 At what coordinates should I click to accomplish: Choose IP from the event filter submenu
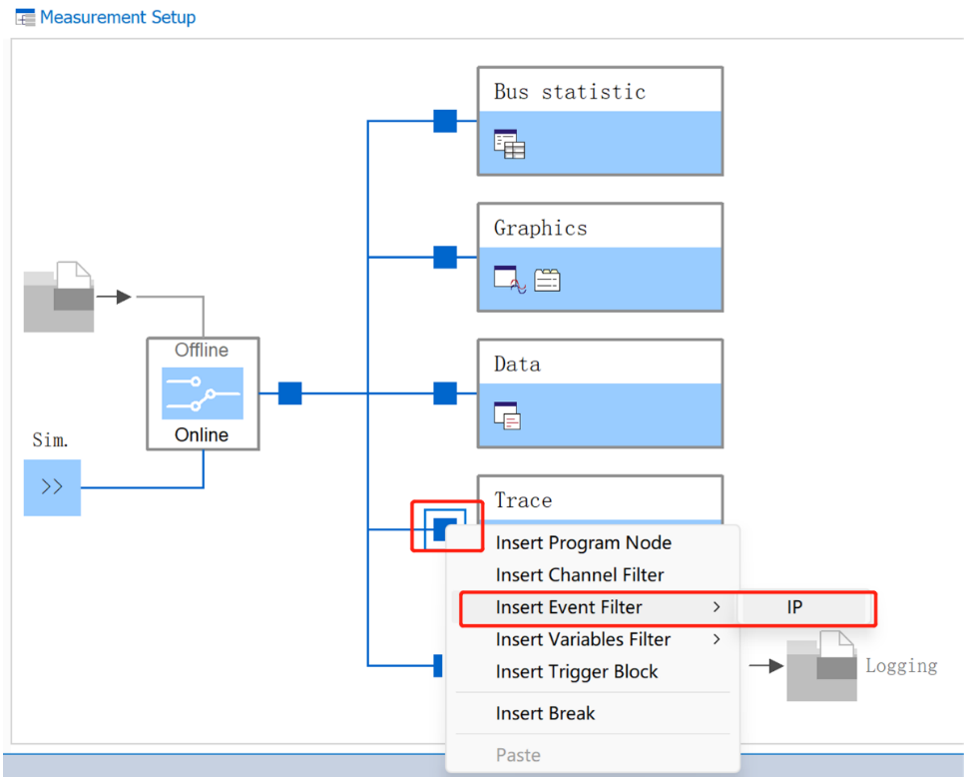795,607
